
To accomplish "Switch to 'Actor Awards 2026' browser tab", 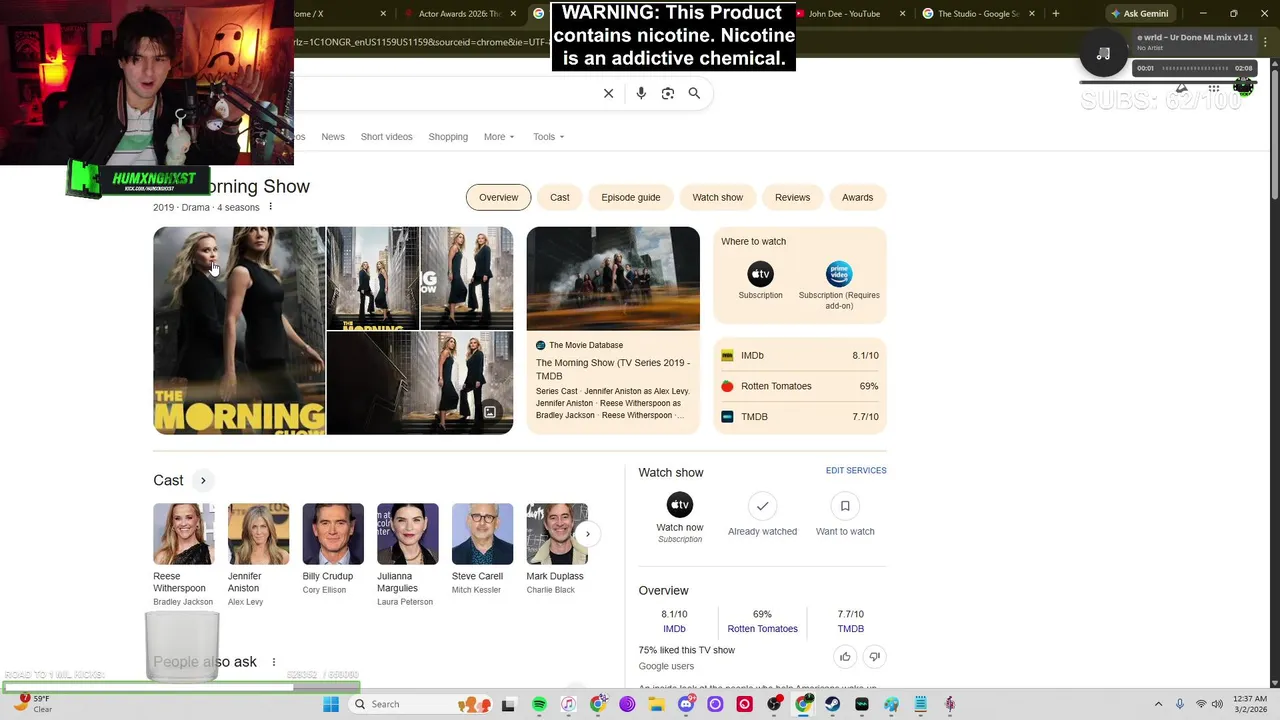I will point(460,14).
